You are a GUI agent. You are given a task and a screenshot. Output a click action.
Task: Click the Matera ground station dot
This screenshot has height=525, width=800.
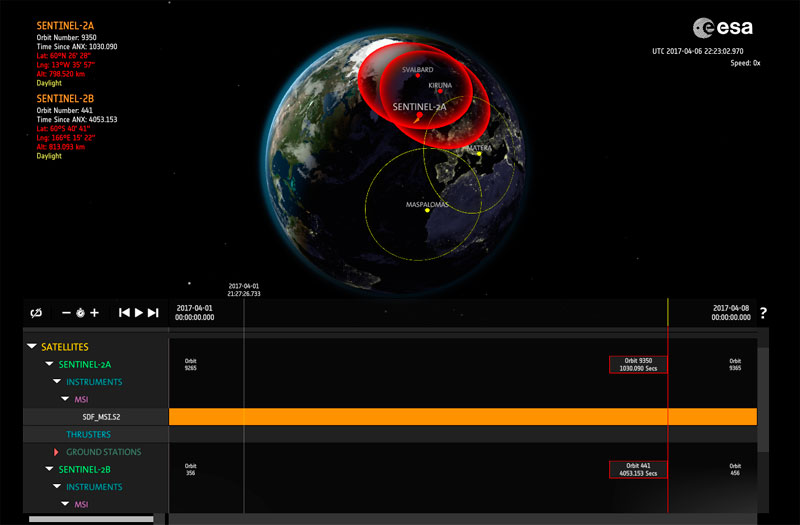(479, 154)
